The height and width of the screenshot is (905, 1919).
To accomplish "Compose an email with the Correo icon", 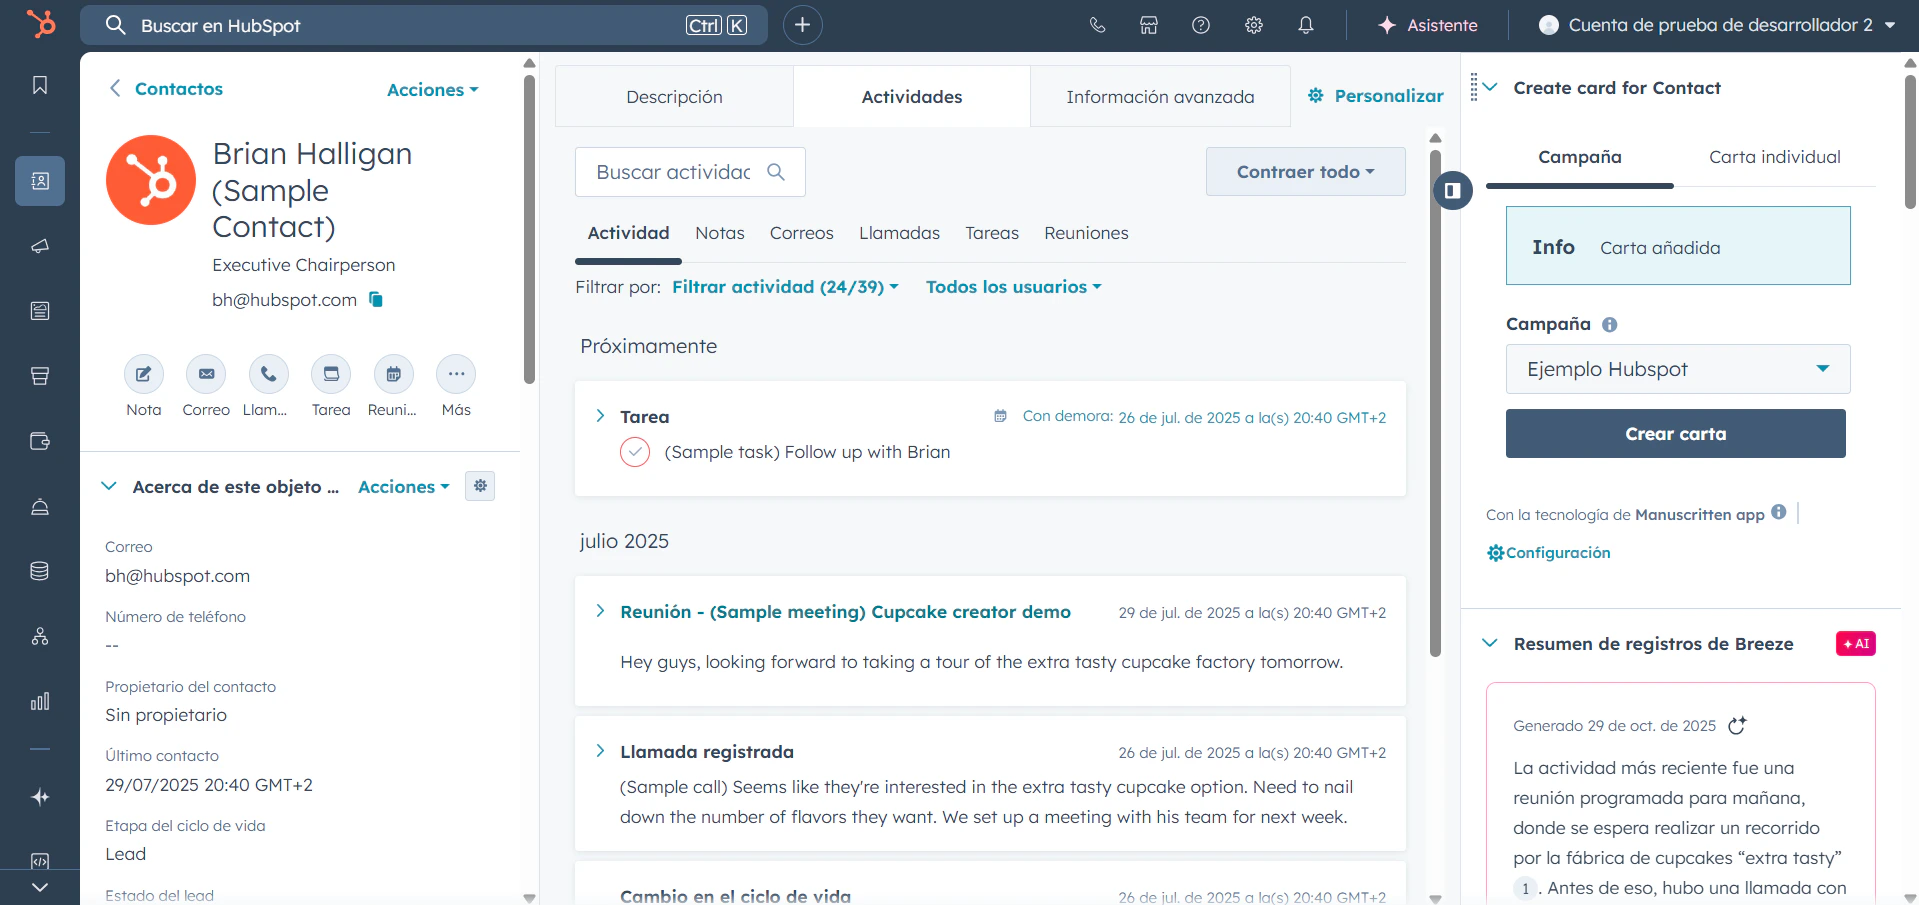I will [206, 374].
